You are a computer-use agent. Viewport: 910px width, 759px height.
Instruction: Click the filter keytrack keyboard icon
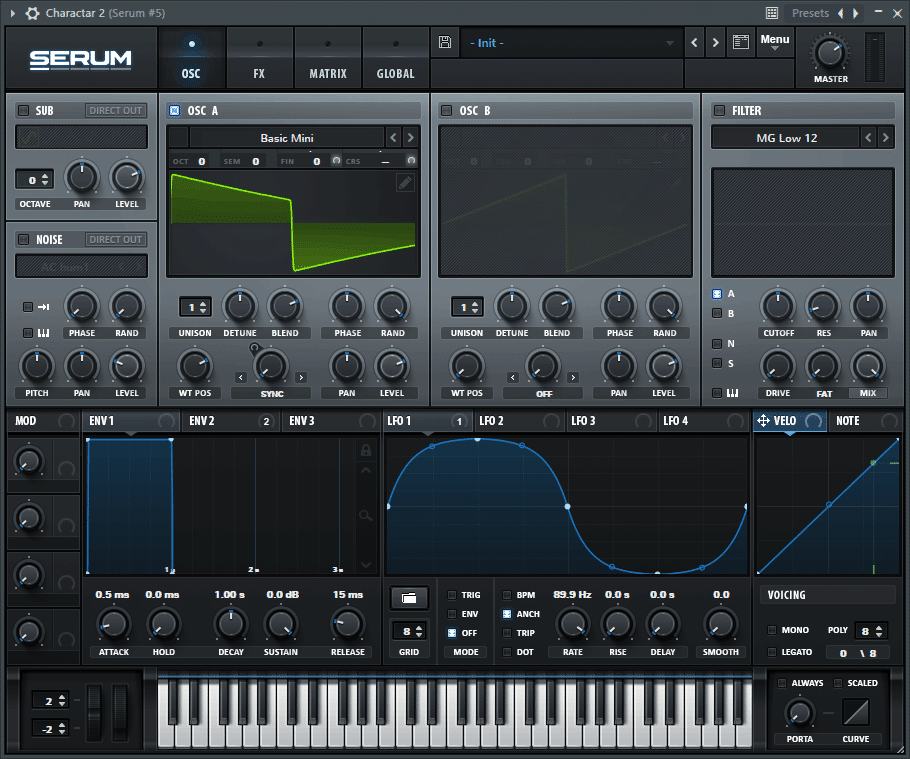point(732,393)
